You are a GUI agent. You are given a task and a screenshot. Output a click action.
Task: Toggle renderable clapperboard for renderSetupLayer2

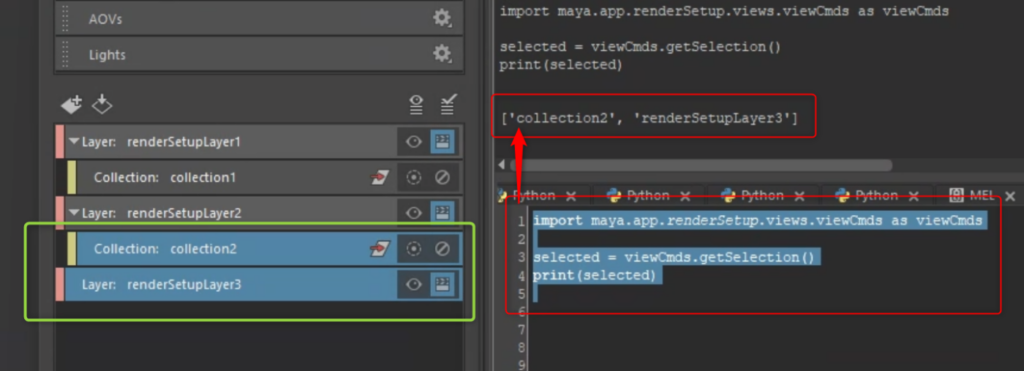coord(442,213)
